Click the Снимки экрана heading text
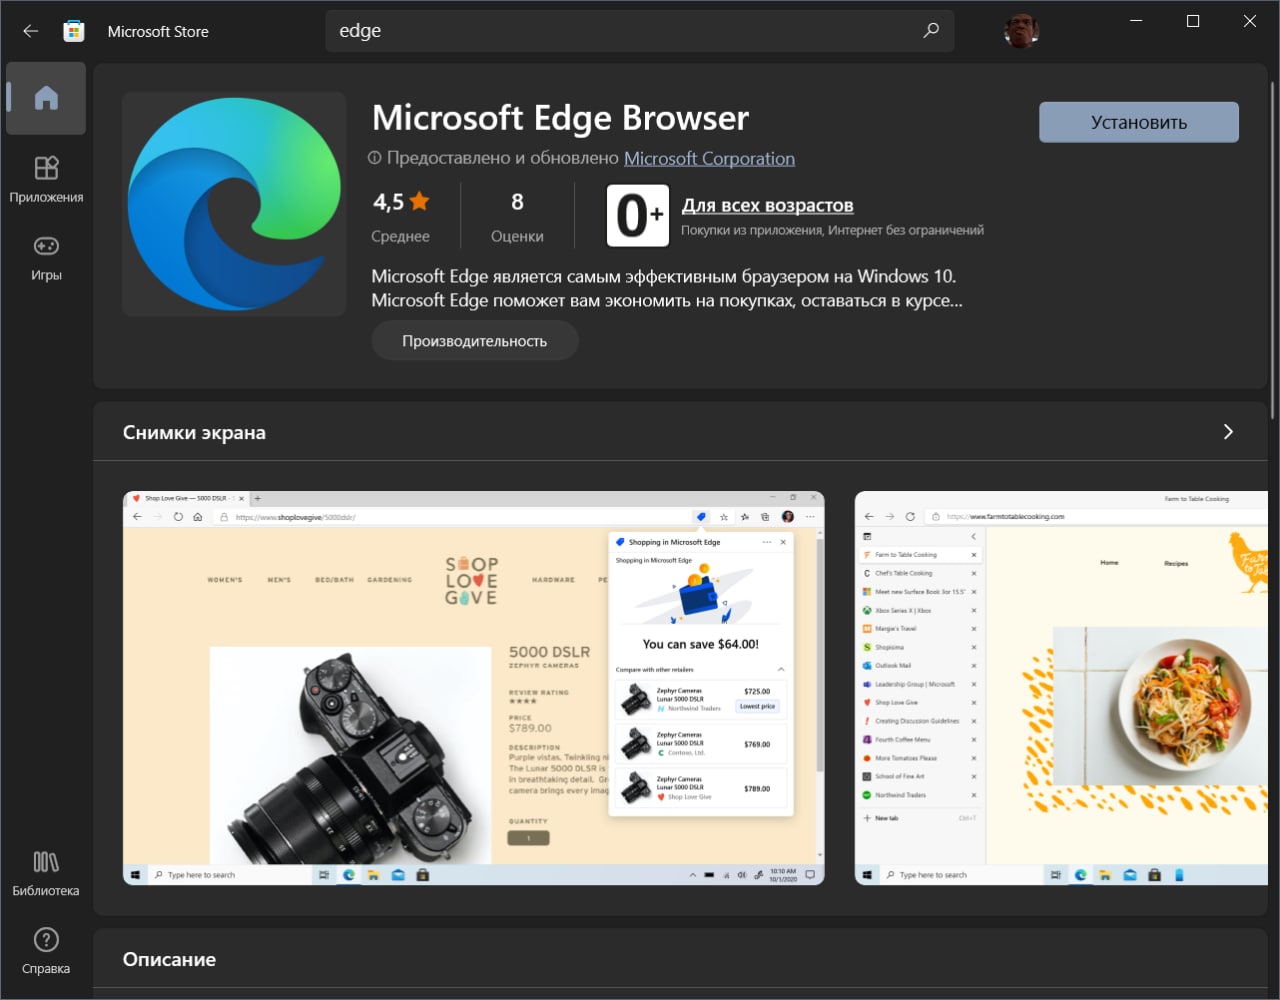 pos(194,432)
